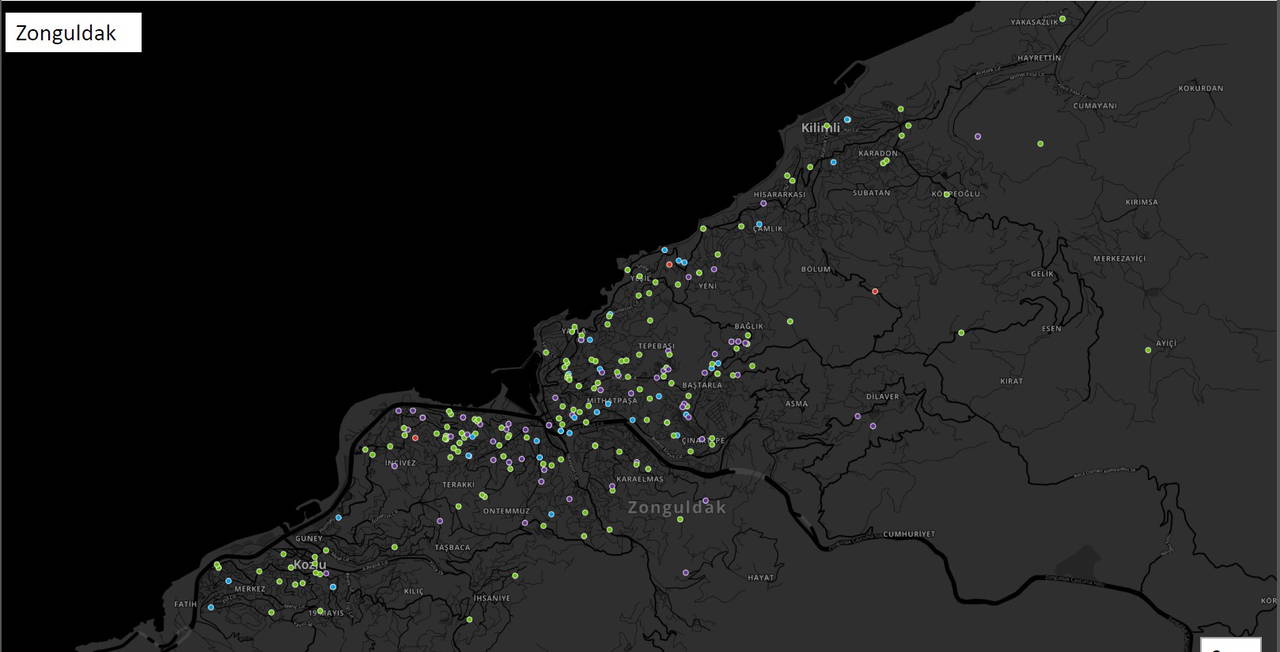
Task: Select the green marker west of Esen
Action: point(961,333)
